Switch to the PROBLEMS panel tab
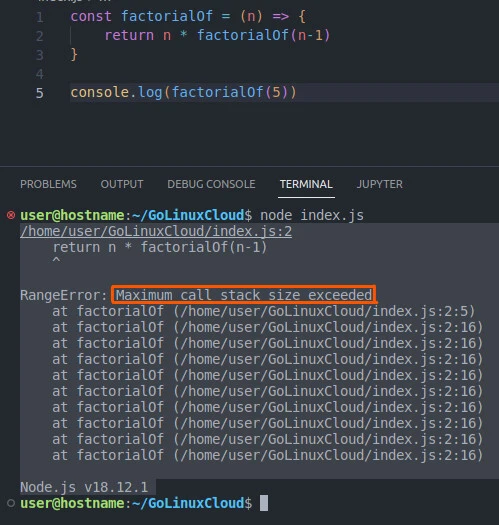 click(48, 184)
